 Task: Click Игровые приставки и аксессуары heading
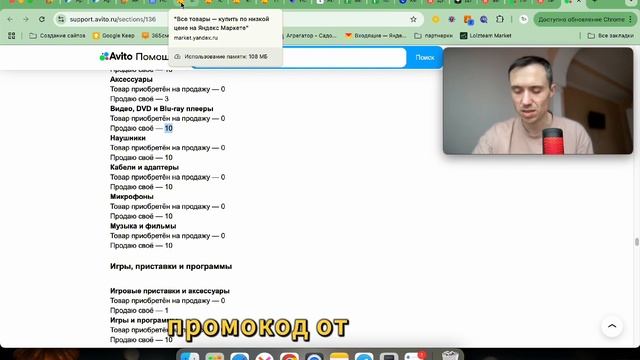169,291
